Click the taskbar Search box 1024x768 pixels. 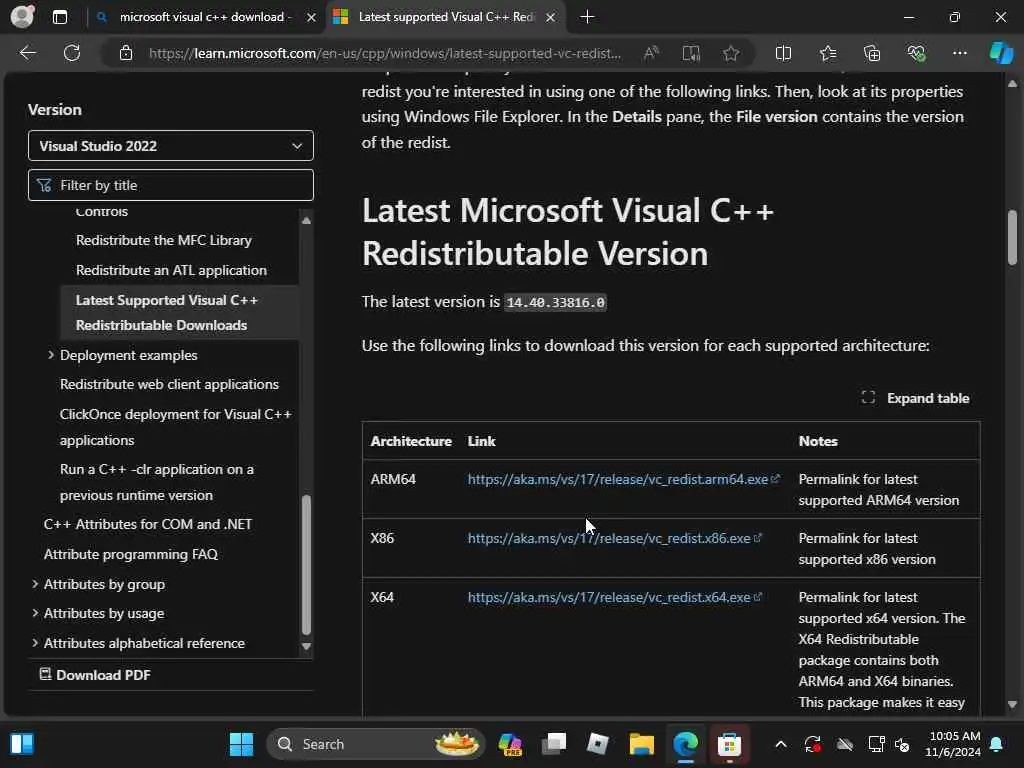coord(376,744)
